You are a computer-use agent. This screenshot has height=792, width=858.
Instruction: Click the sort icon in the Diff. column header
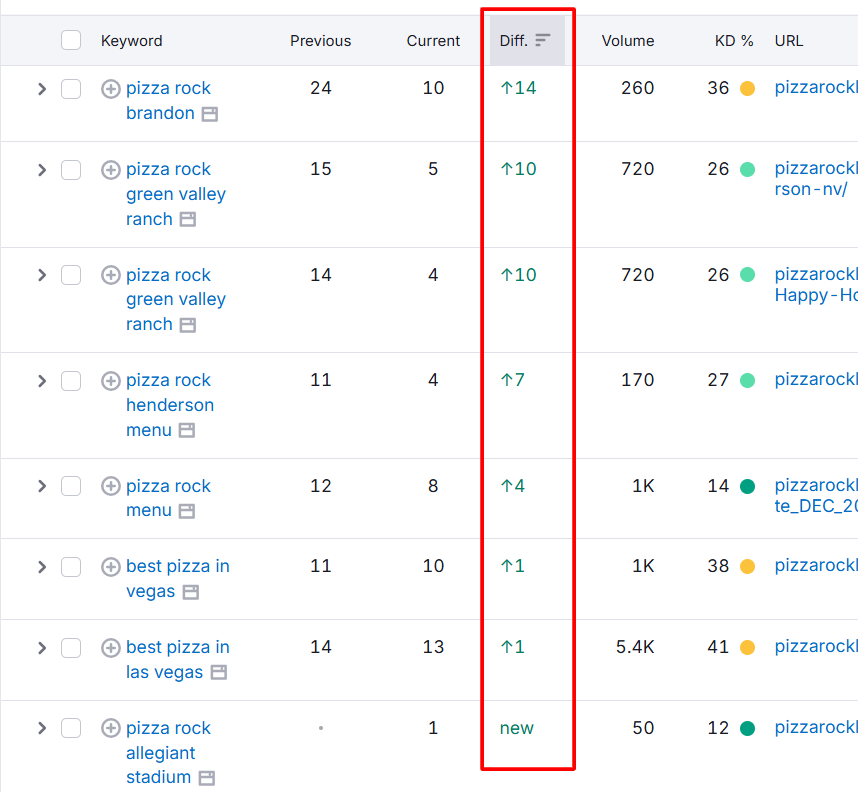(542, 40)
